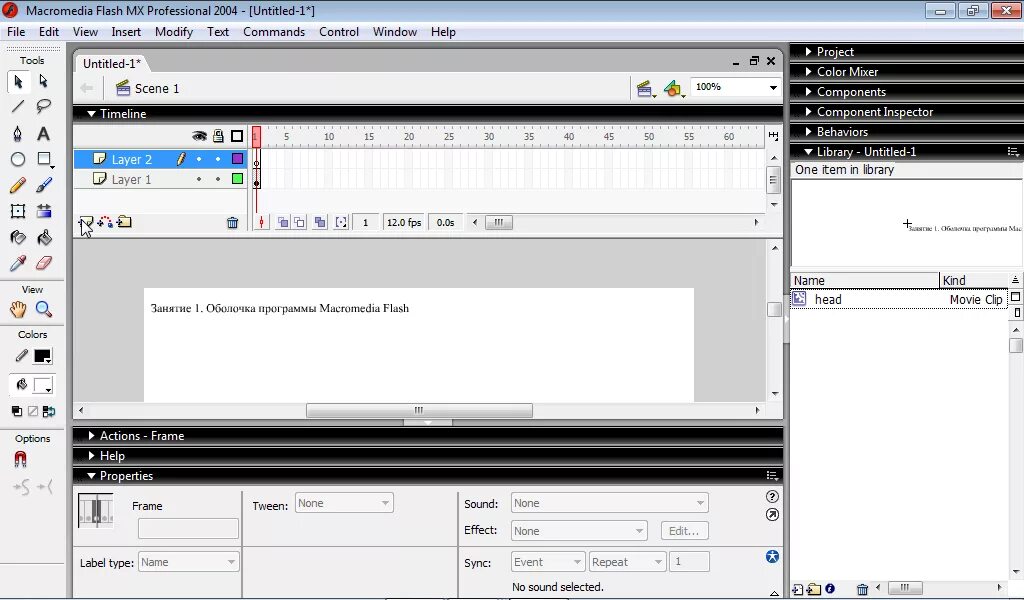This screenshot has width=1024, height=600.
Task: Select the Hand tool
Action: 18,309
